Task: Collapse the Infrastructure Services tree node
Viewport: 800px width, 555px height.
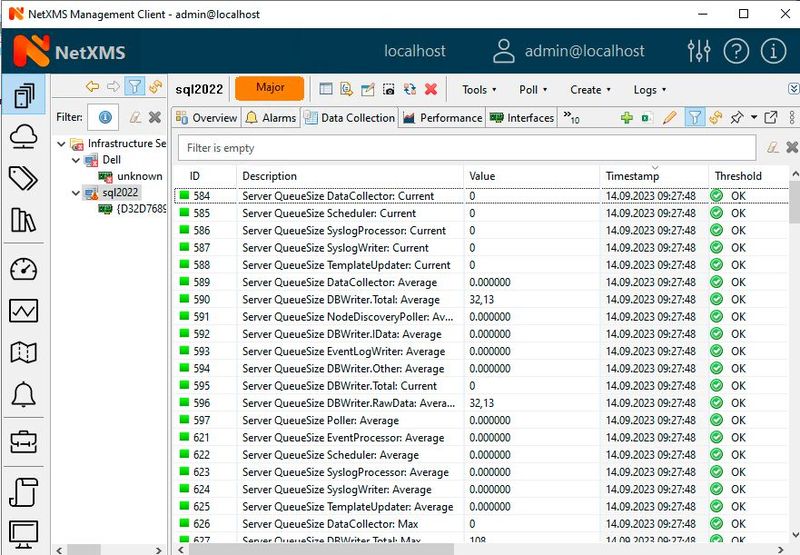Action: point(61,144)
